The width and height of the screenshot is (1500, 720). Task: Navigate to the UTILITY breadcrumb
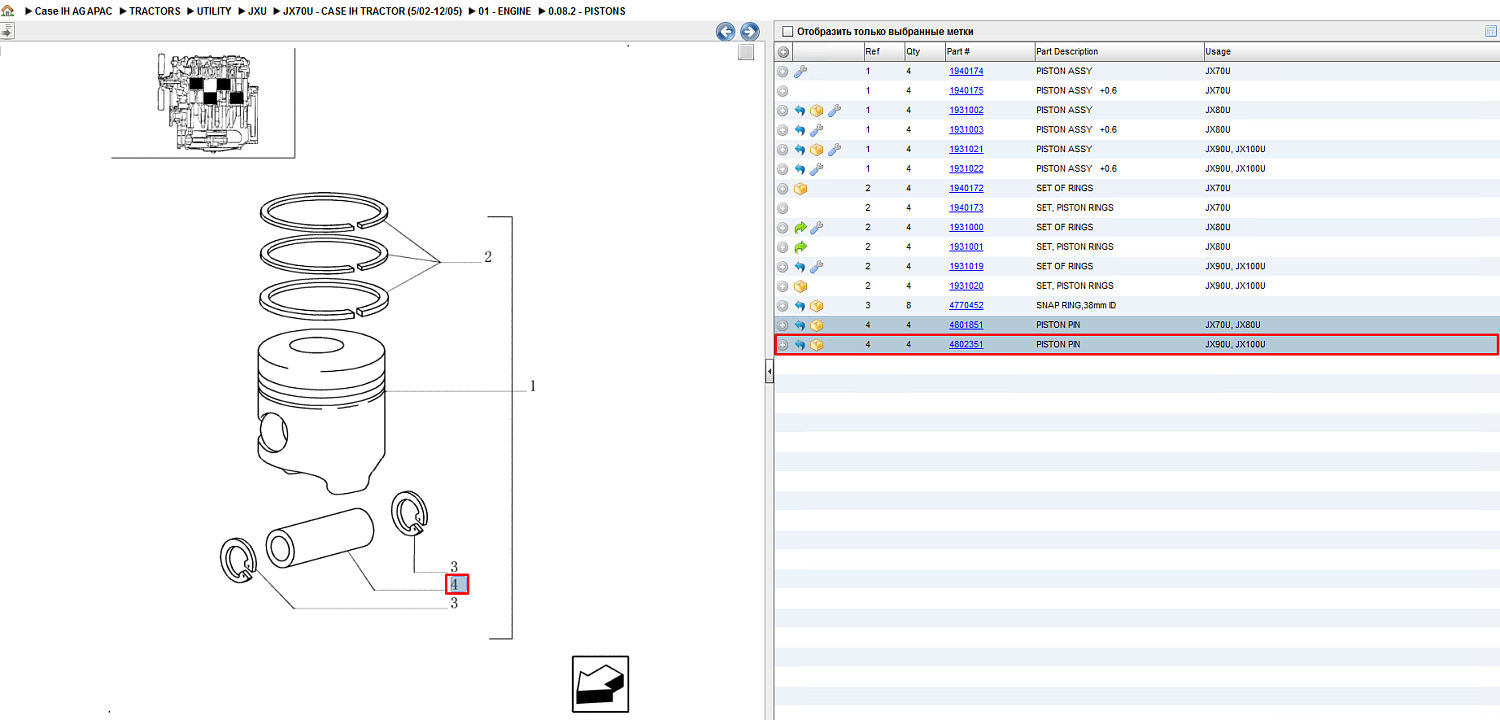pos(214,11)
